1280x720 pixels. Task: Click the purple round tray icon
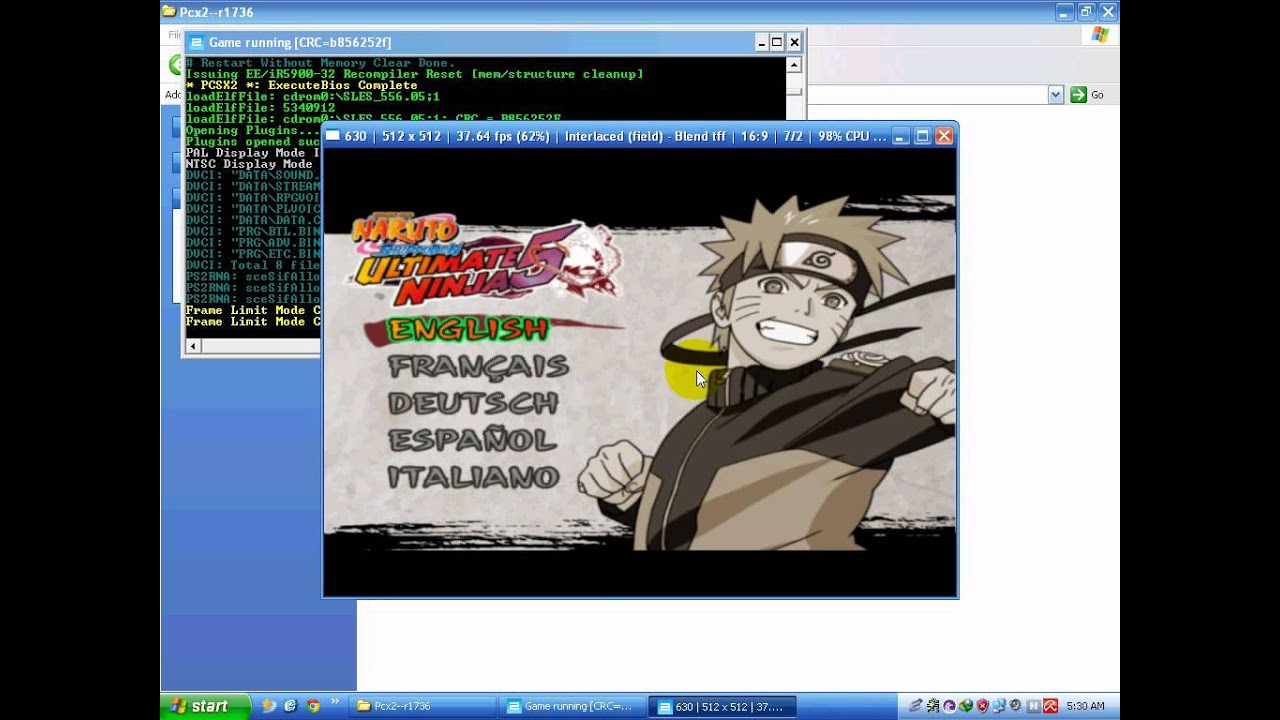point(949,706)
